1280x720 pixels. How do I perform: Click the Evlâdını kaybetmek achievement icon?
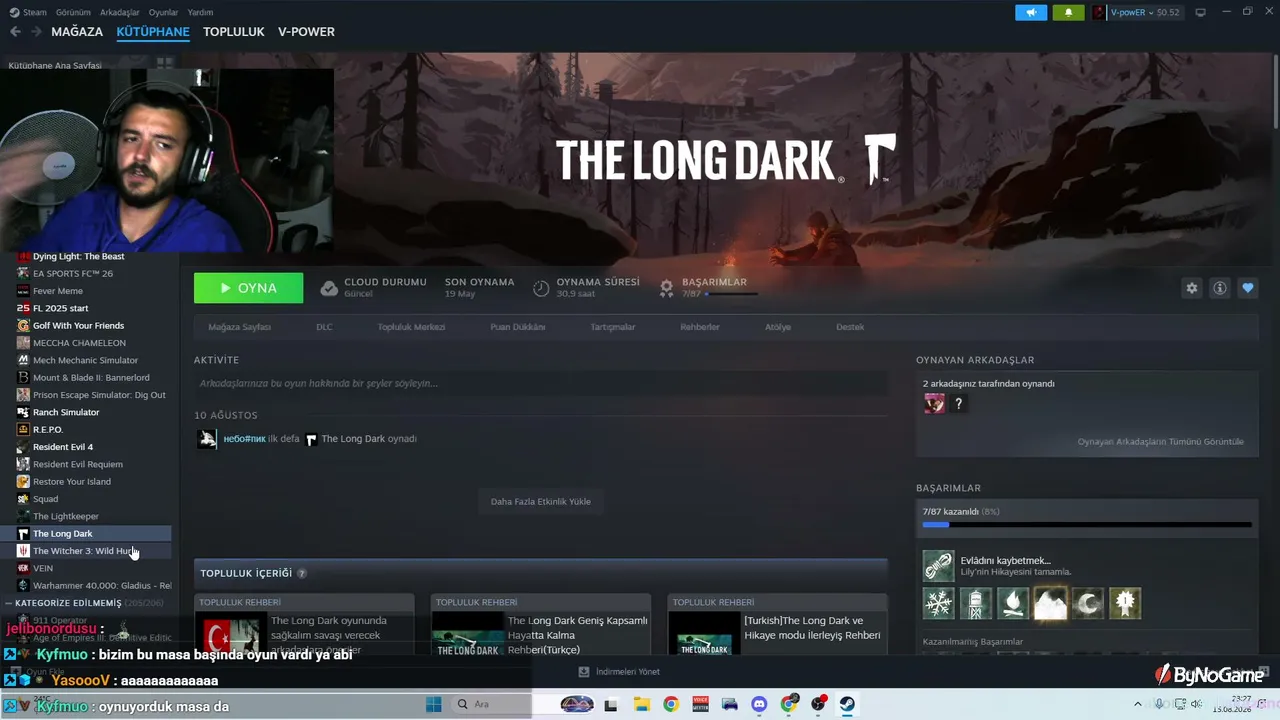point(938,566)
